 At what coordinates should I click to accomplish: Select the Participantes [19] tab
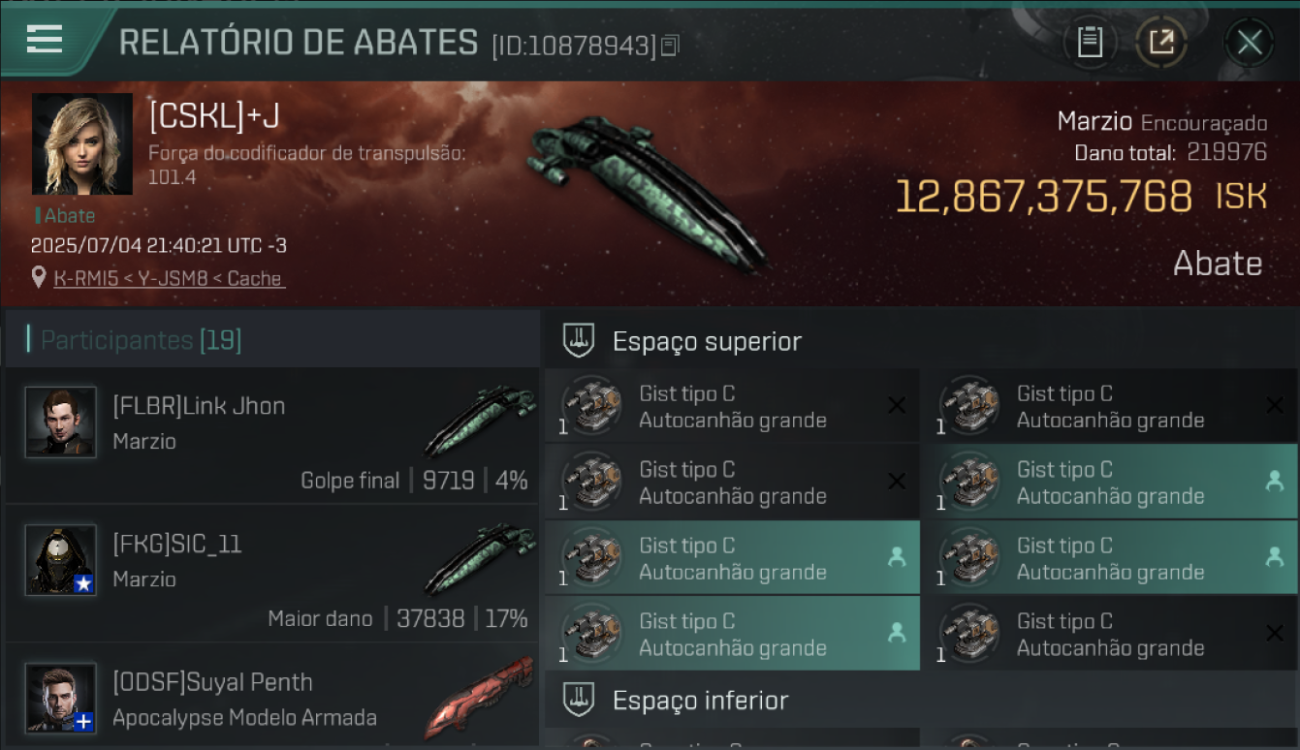(x=140, y=340)
